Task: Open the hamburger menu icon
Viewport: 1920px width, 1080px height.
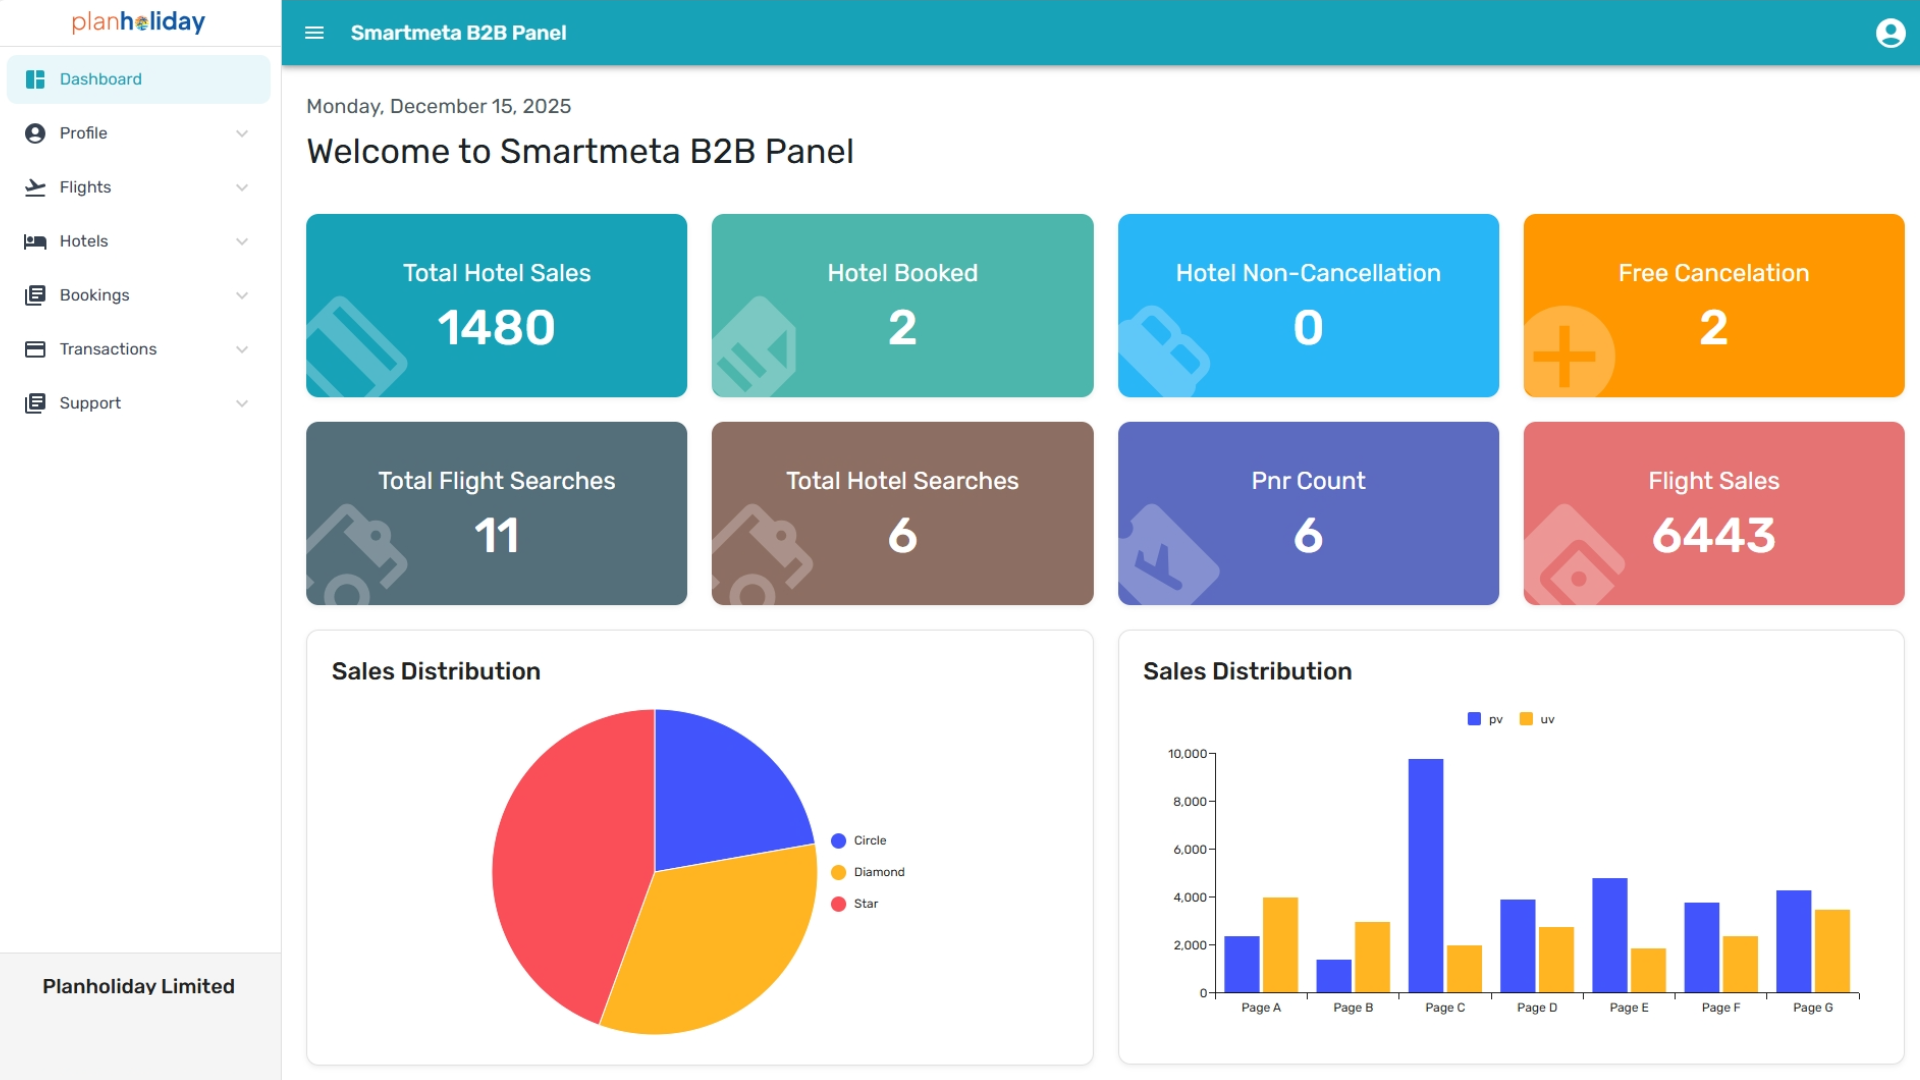Action: pos(314,33)
